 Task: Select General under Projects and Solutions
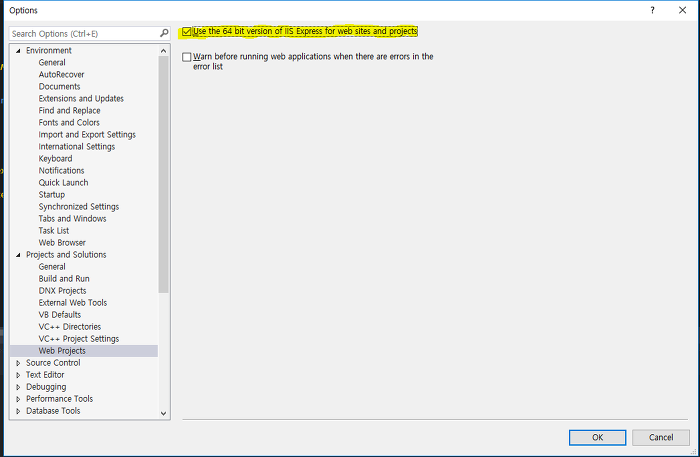pos(52,267)
